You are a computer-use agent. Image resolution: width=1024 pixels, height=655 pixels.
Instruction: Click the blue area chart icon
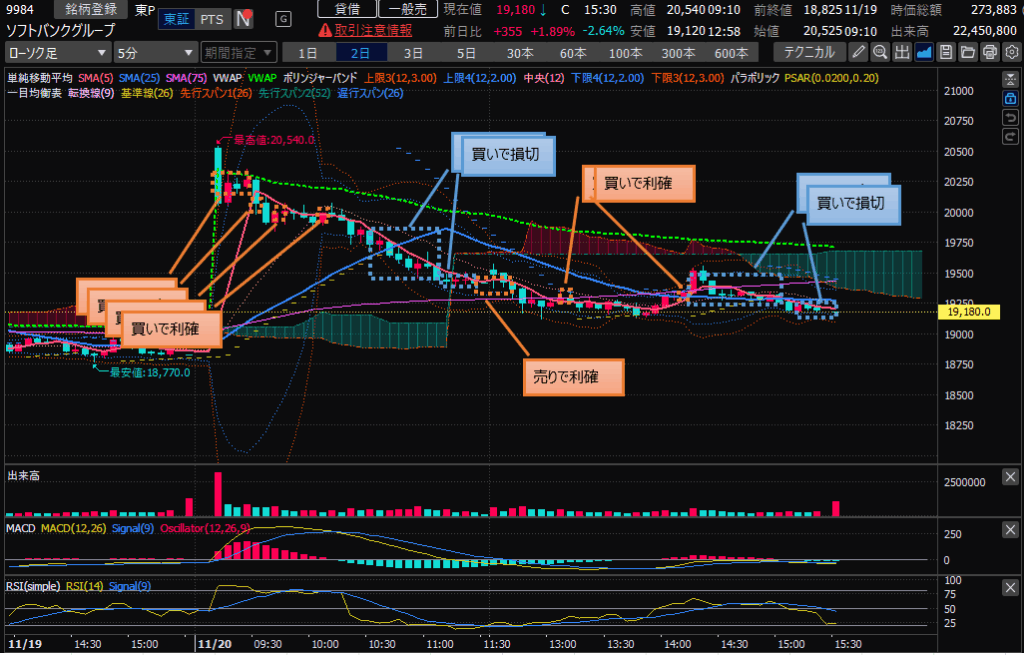tap(923, 51)
